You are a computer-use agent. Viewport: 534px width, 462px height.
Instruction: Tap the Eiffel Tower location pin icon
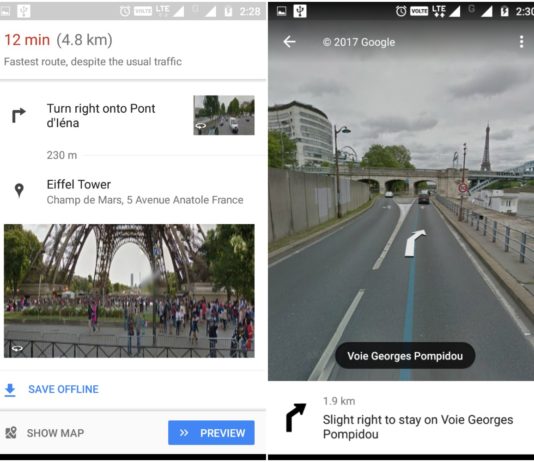pyautogui.click(x=19, y=190)
